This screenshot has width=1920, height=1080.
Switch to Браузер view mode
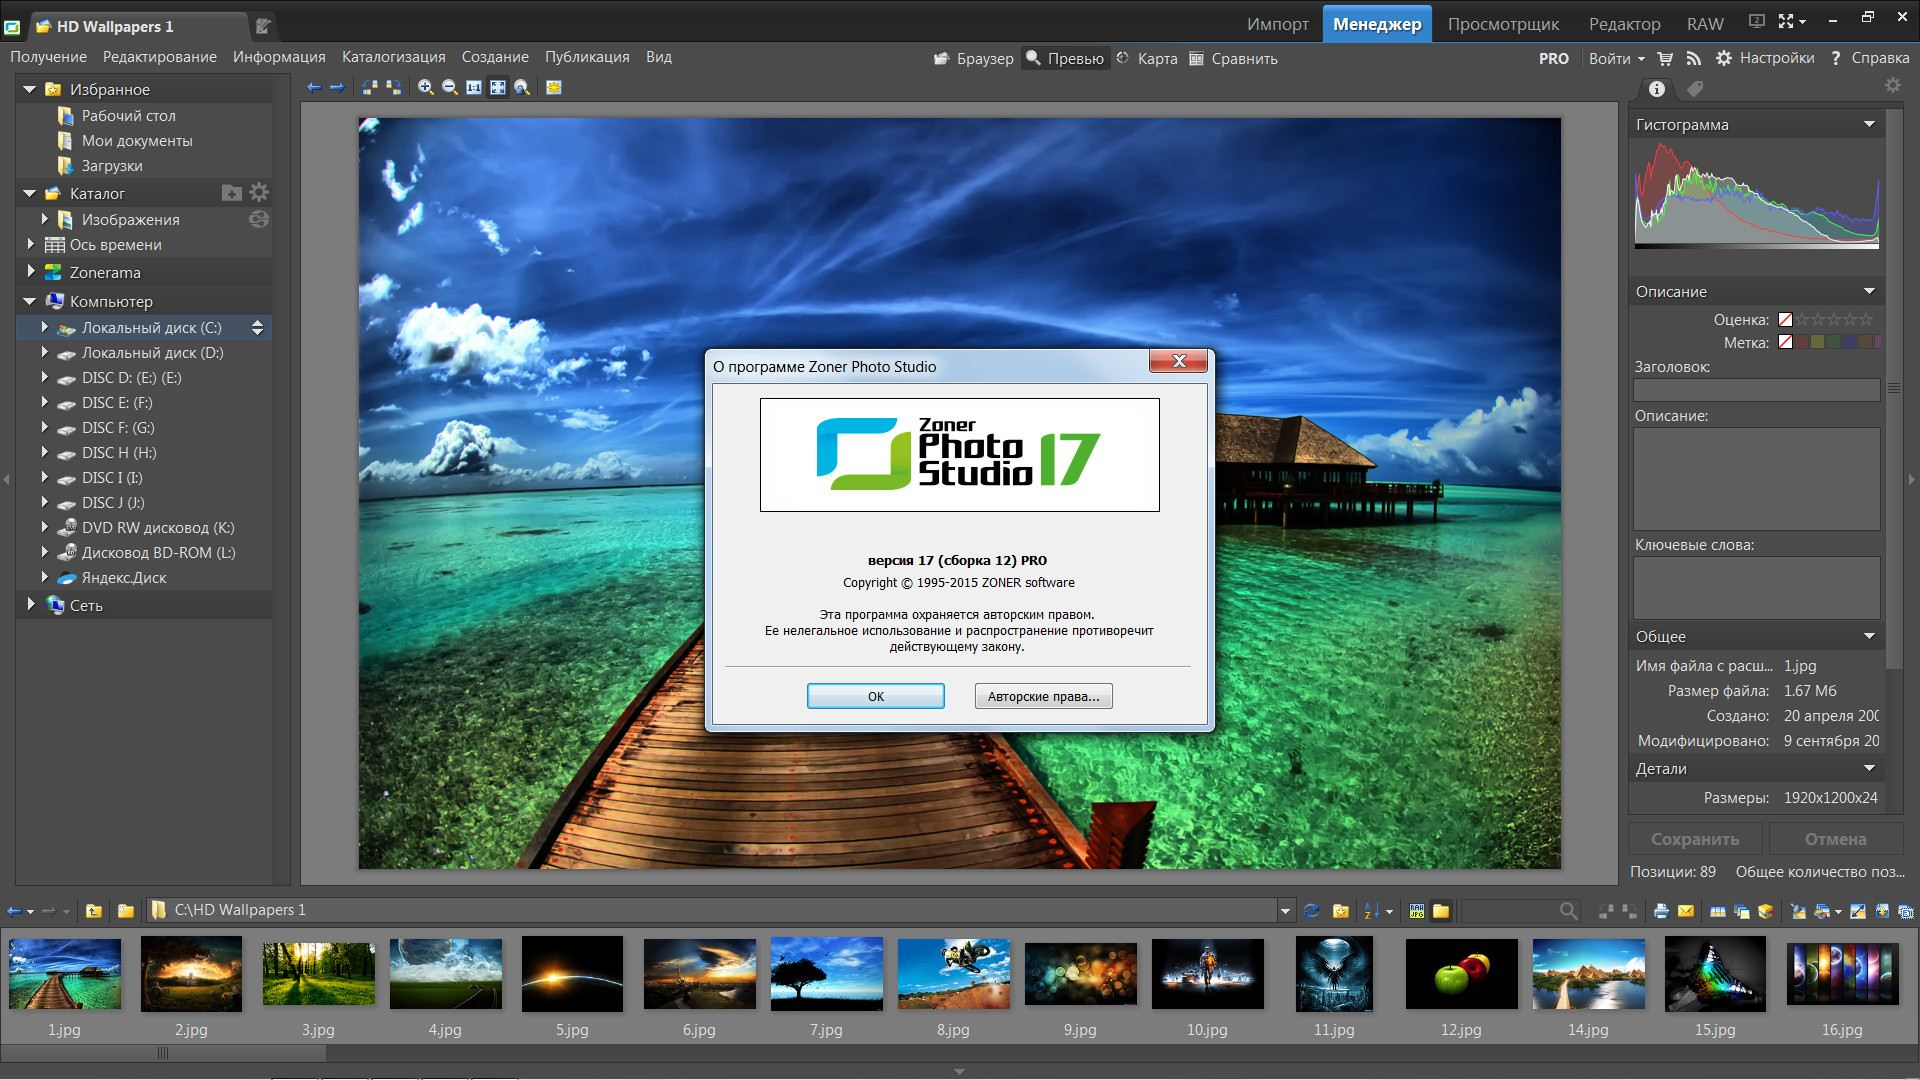pos(973,59)
